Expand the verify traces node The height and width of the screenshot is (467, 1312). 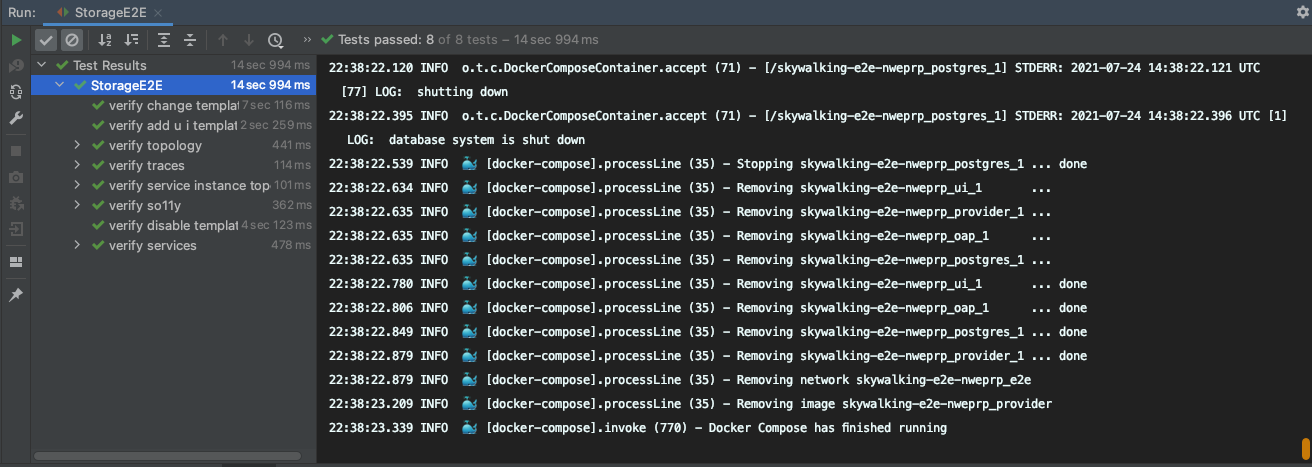pos(78,165)
